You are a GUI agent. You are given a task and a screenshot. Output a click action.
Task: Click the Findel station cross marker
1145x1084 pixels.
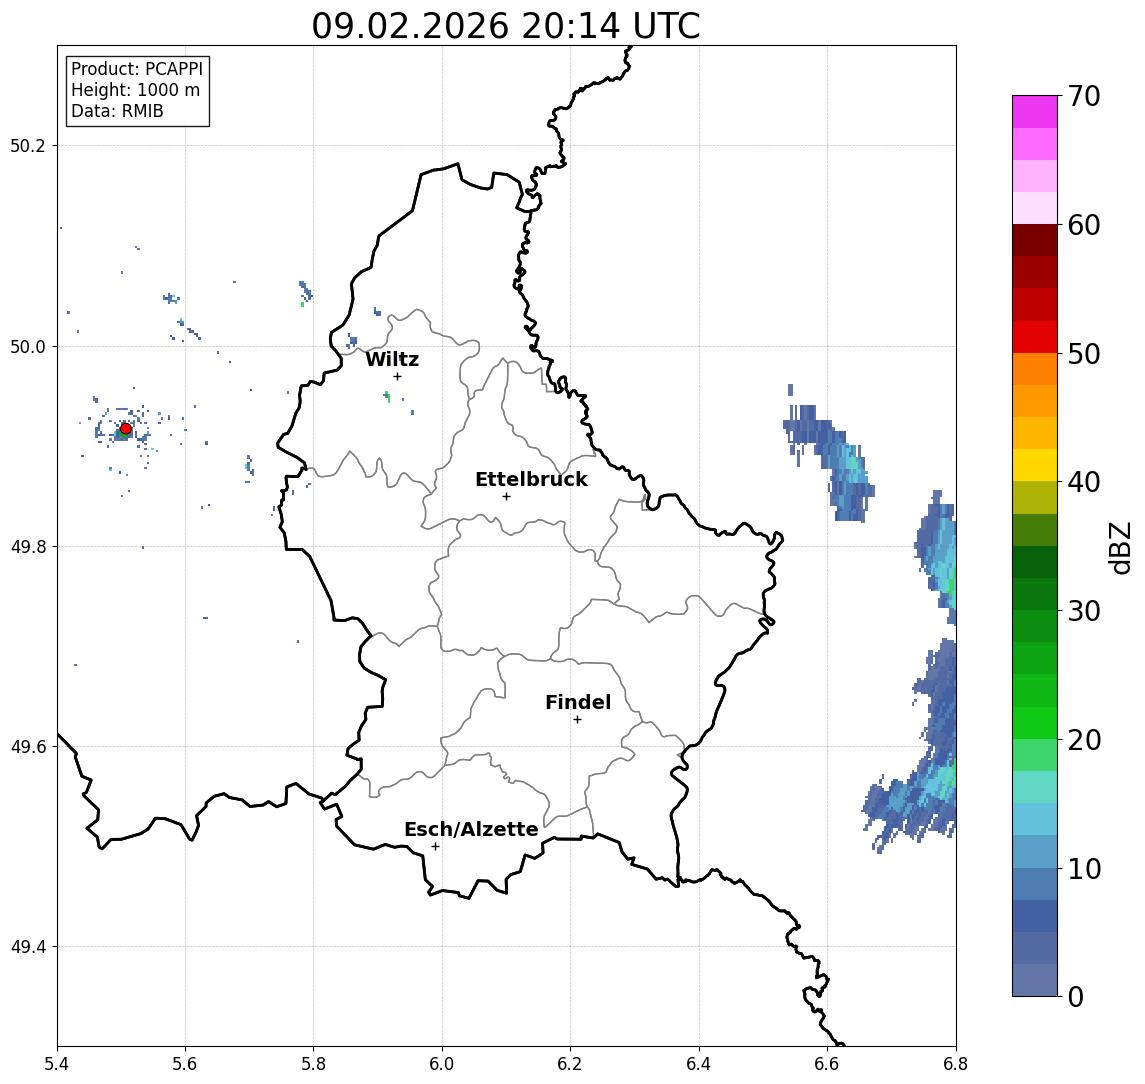[577, 720]
